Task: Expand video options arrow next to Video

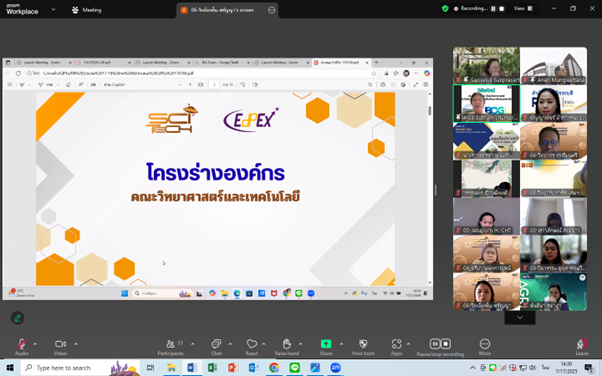Action: click(x=76, y=344)
